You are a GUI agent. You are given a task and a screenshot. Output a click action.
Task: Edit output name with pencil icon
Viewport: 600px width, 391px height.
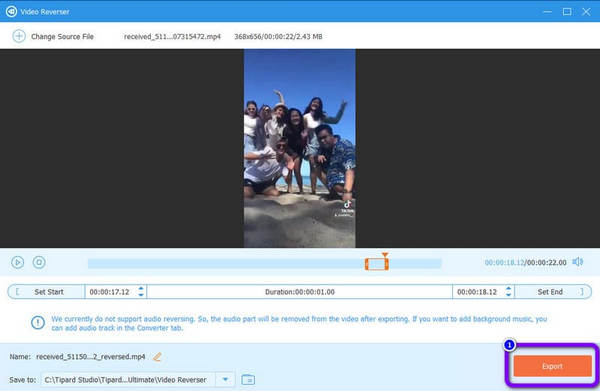point(157,357)
